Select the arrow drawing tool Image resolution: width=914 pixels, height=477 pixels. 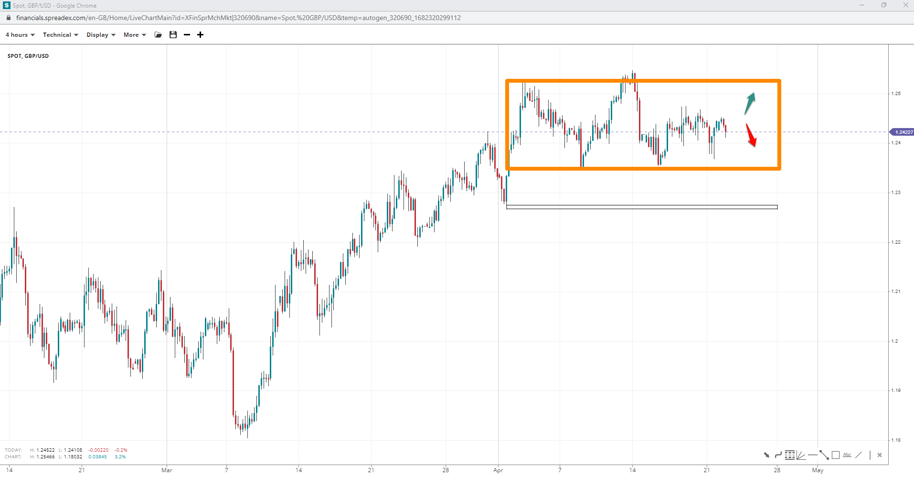click(767, 455)
